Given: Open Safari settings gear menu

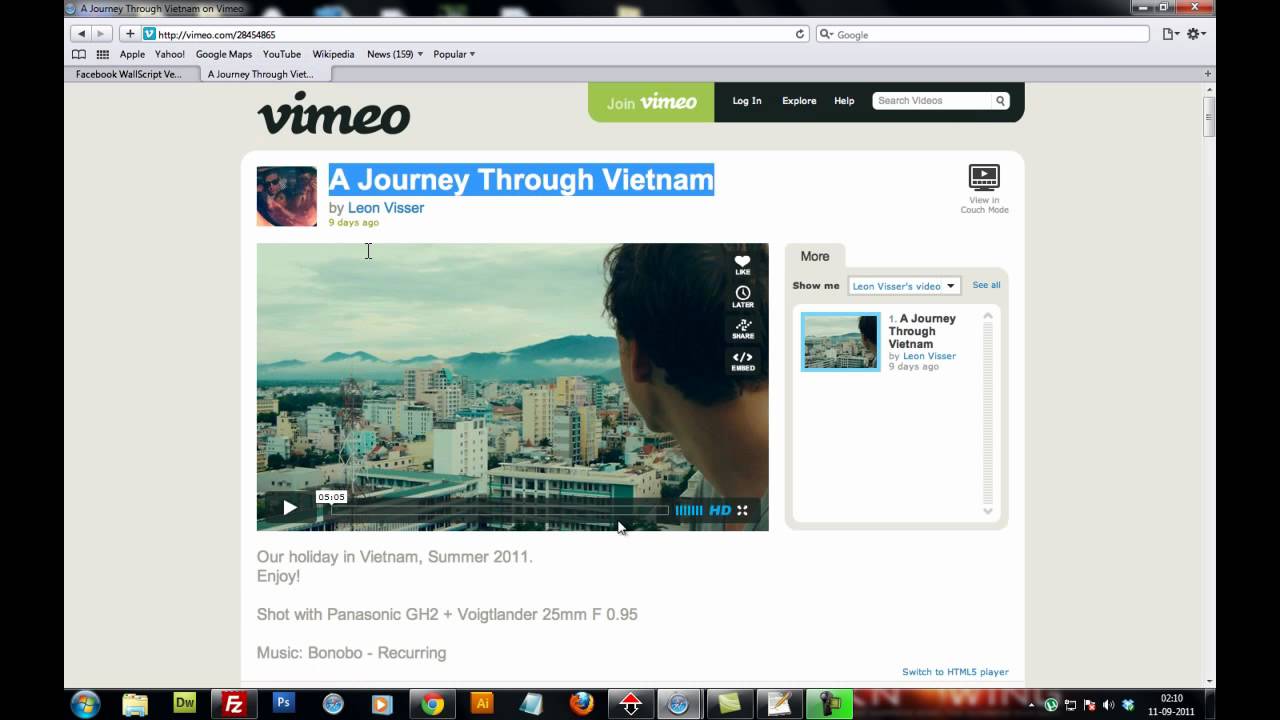Looking at the screenshot, I should (x=1196, y=34).
